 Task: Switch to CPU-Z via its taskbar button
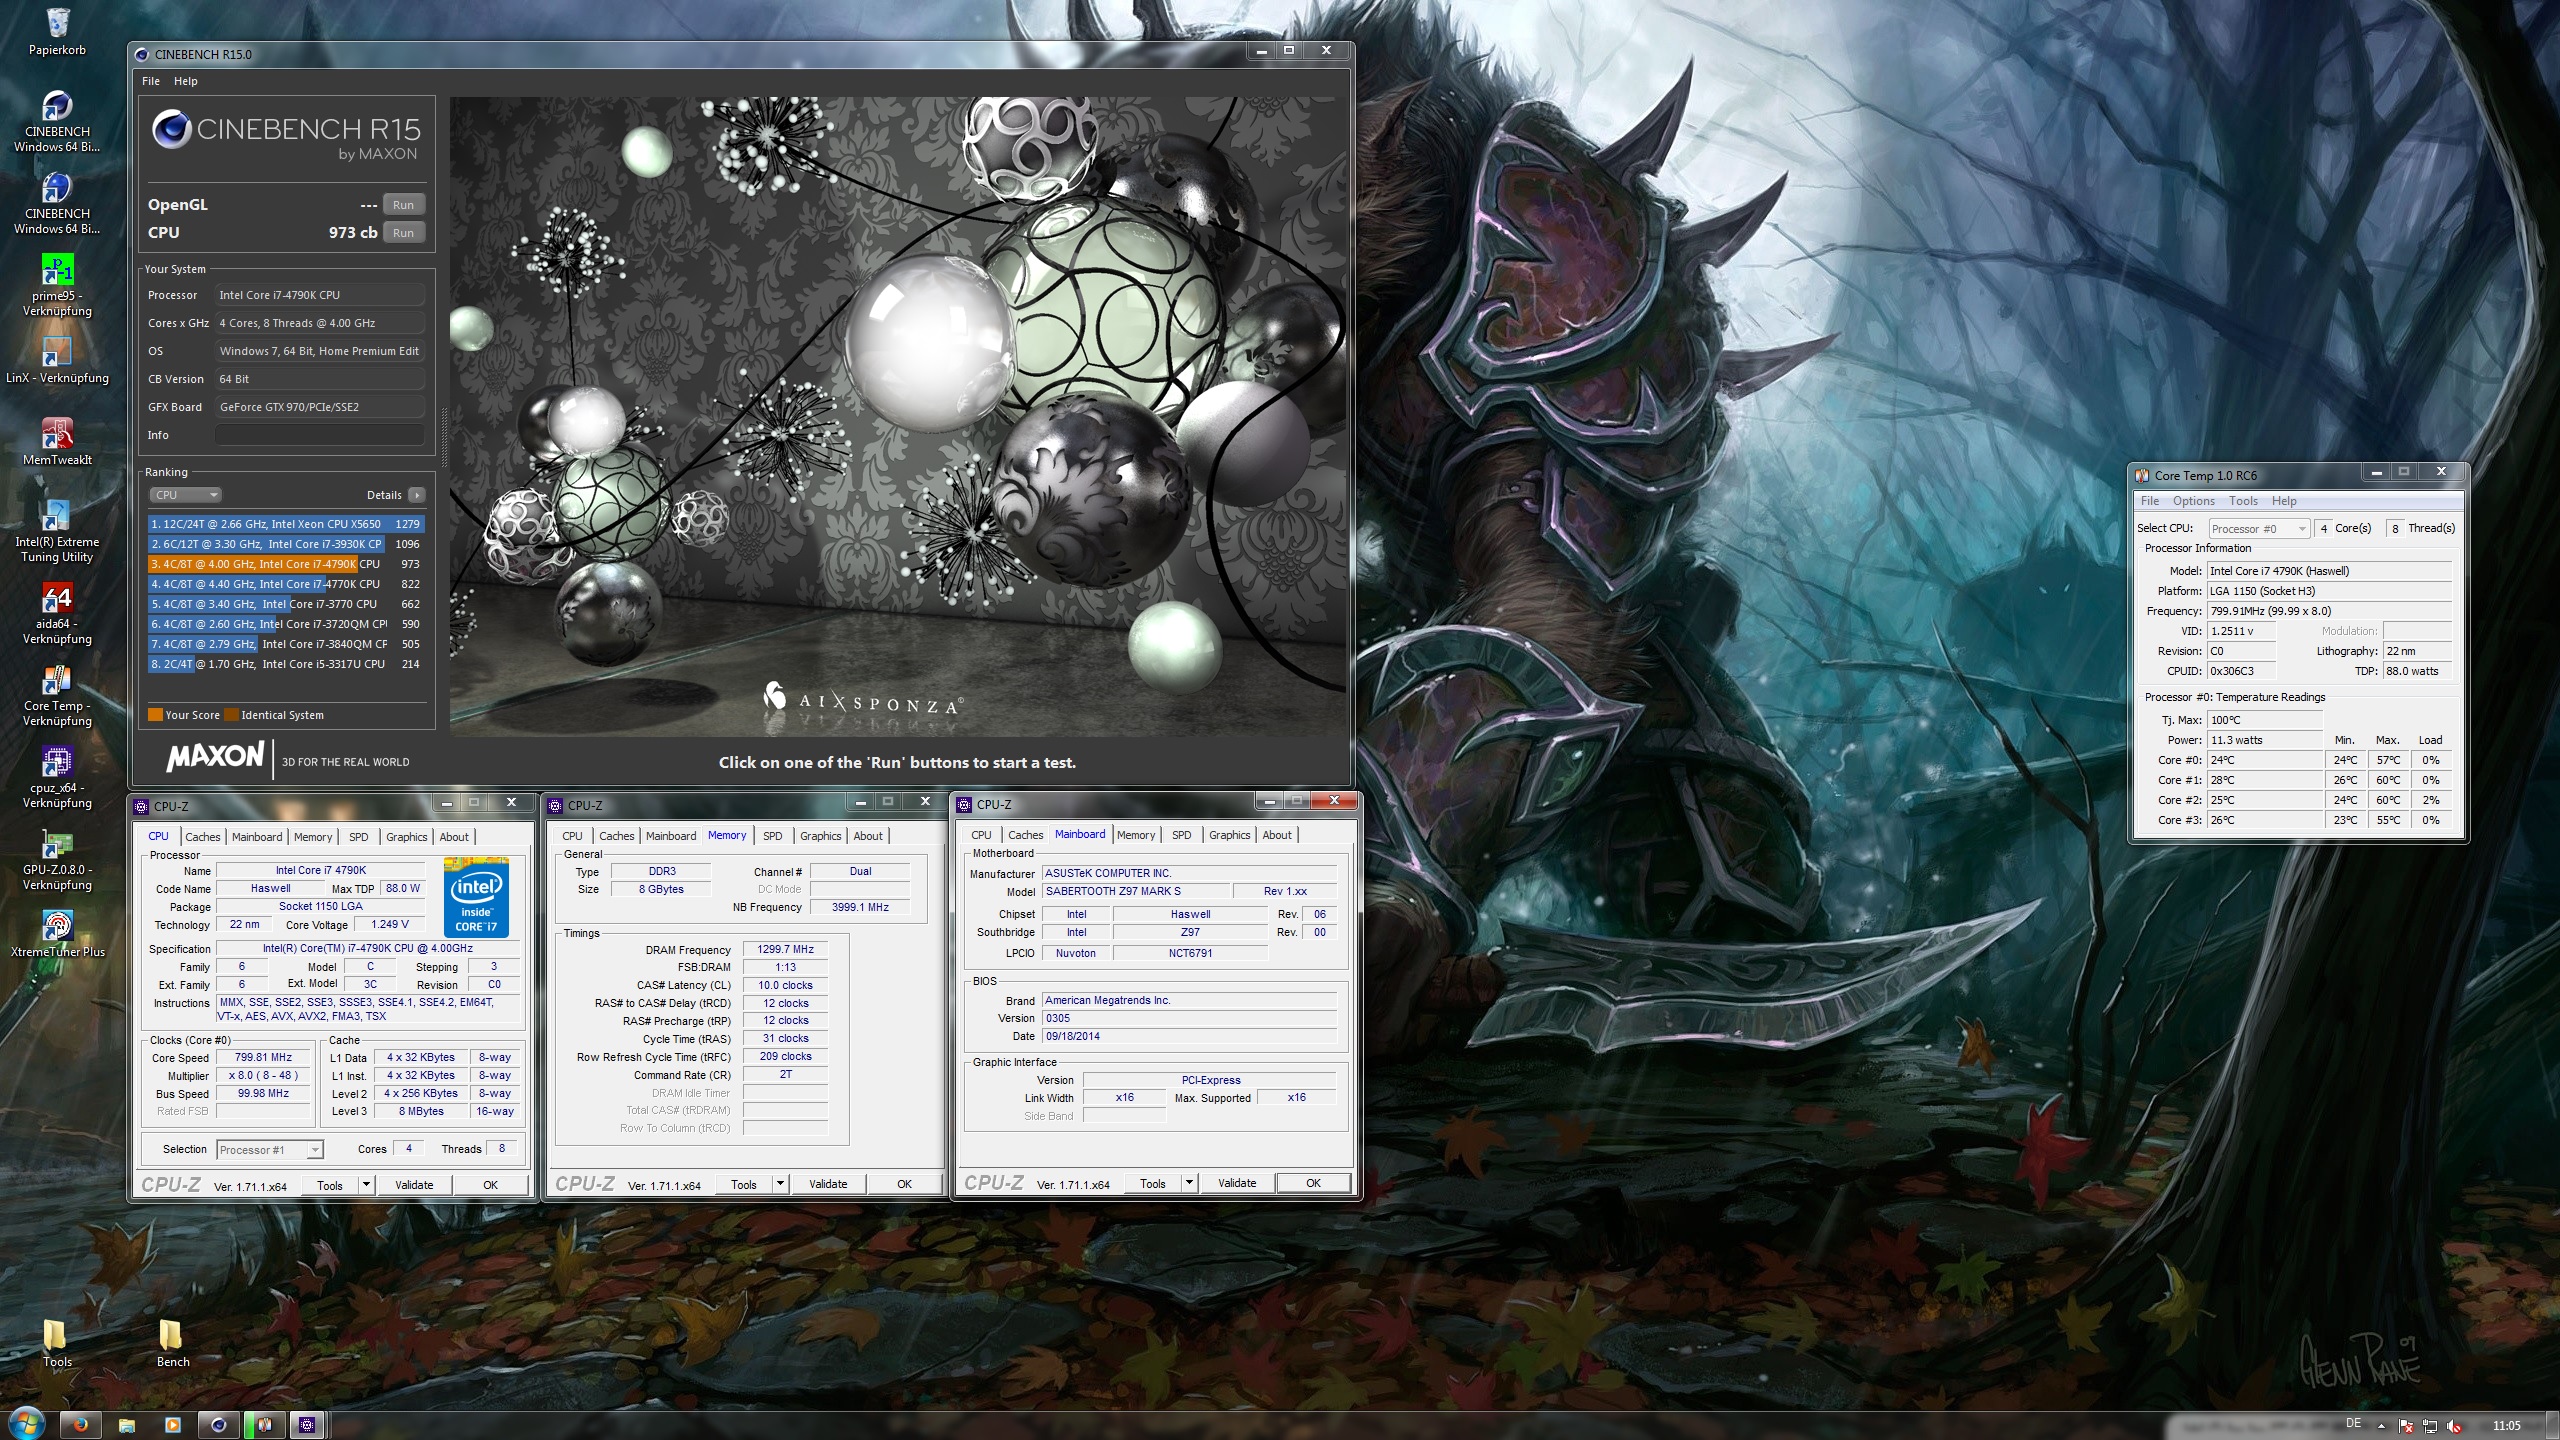point(307,1425)
